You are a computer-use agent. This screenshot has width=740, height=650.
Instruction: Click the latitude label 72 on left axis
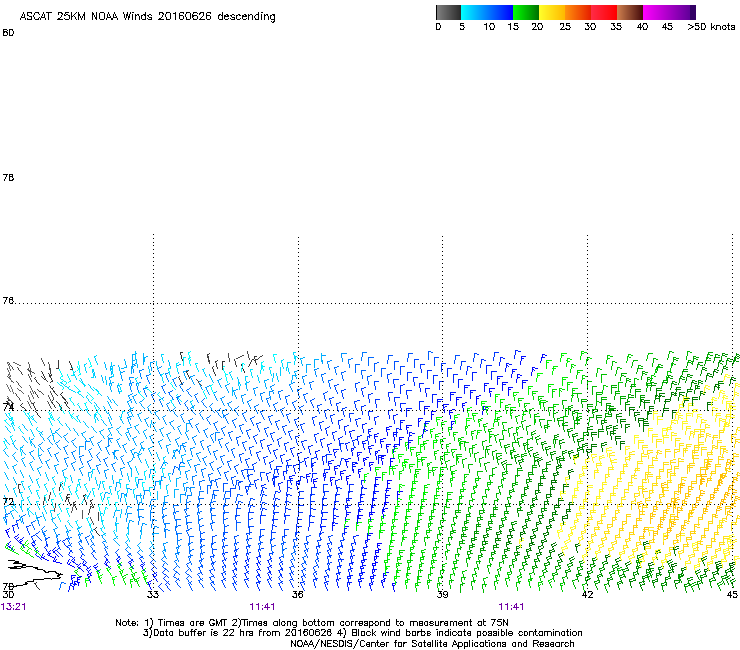pos(8,501)
